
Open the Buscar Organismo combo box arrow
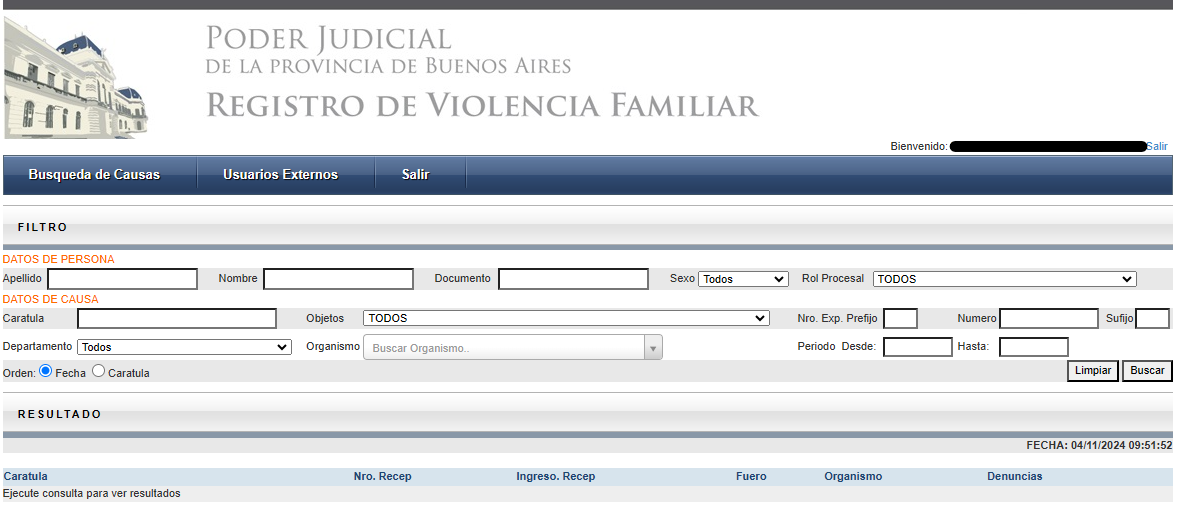click(653, 348)
